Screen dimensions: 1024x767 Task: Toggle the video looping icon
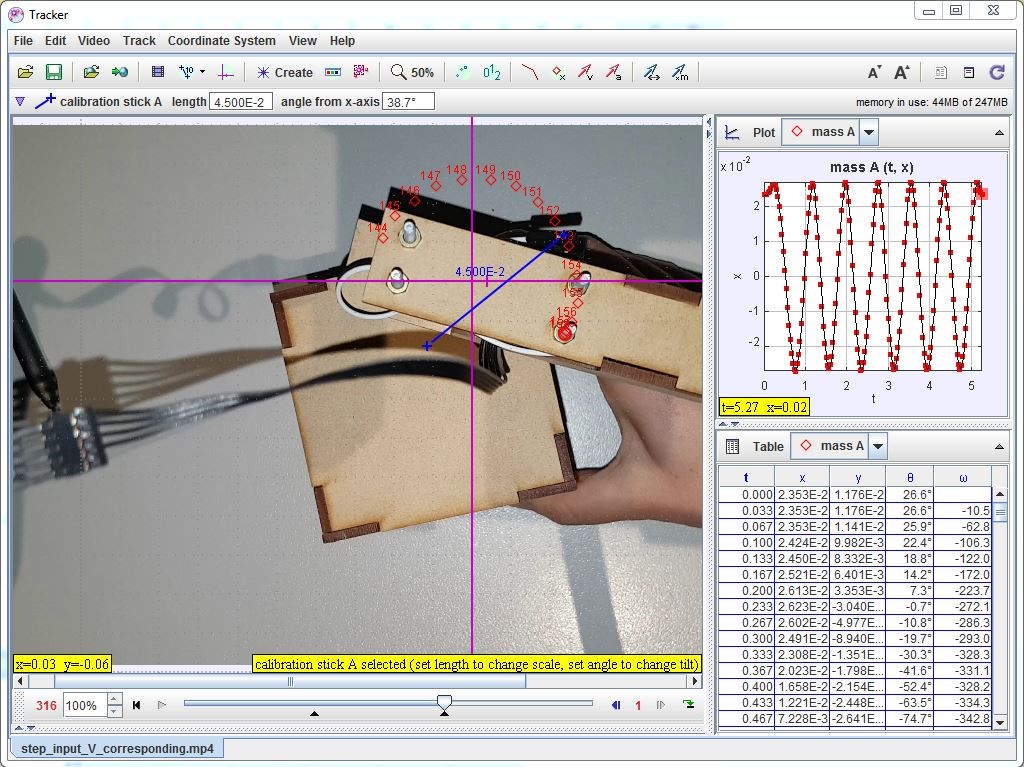(688, 704)
